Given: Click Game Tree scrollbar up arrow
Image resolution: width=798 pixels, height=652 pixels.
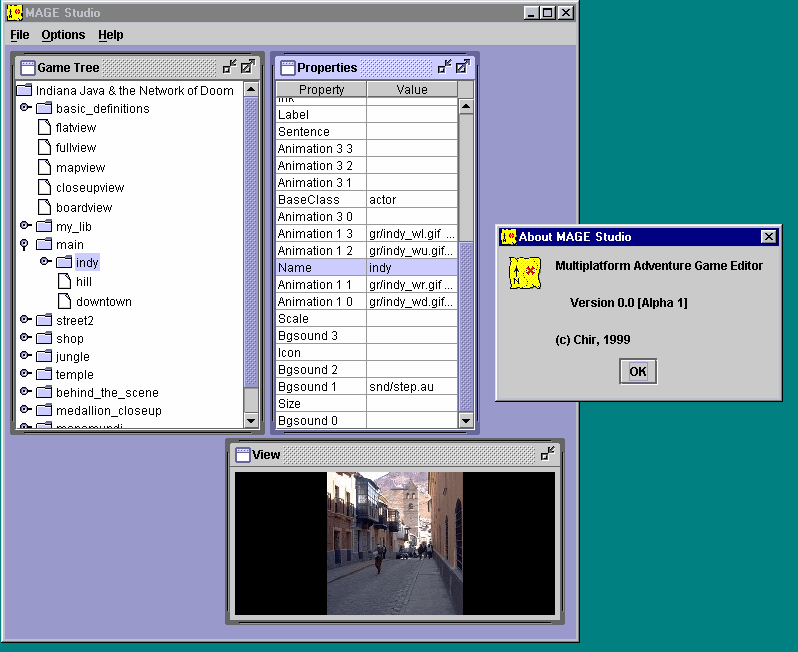Looking at the screenshot, I should [251, 90].
